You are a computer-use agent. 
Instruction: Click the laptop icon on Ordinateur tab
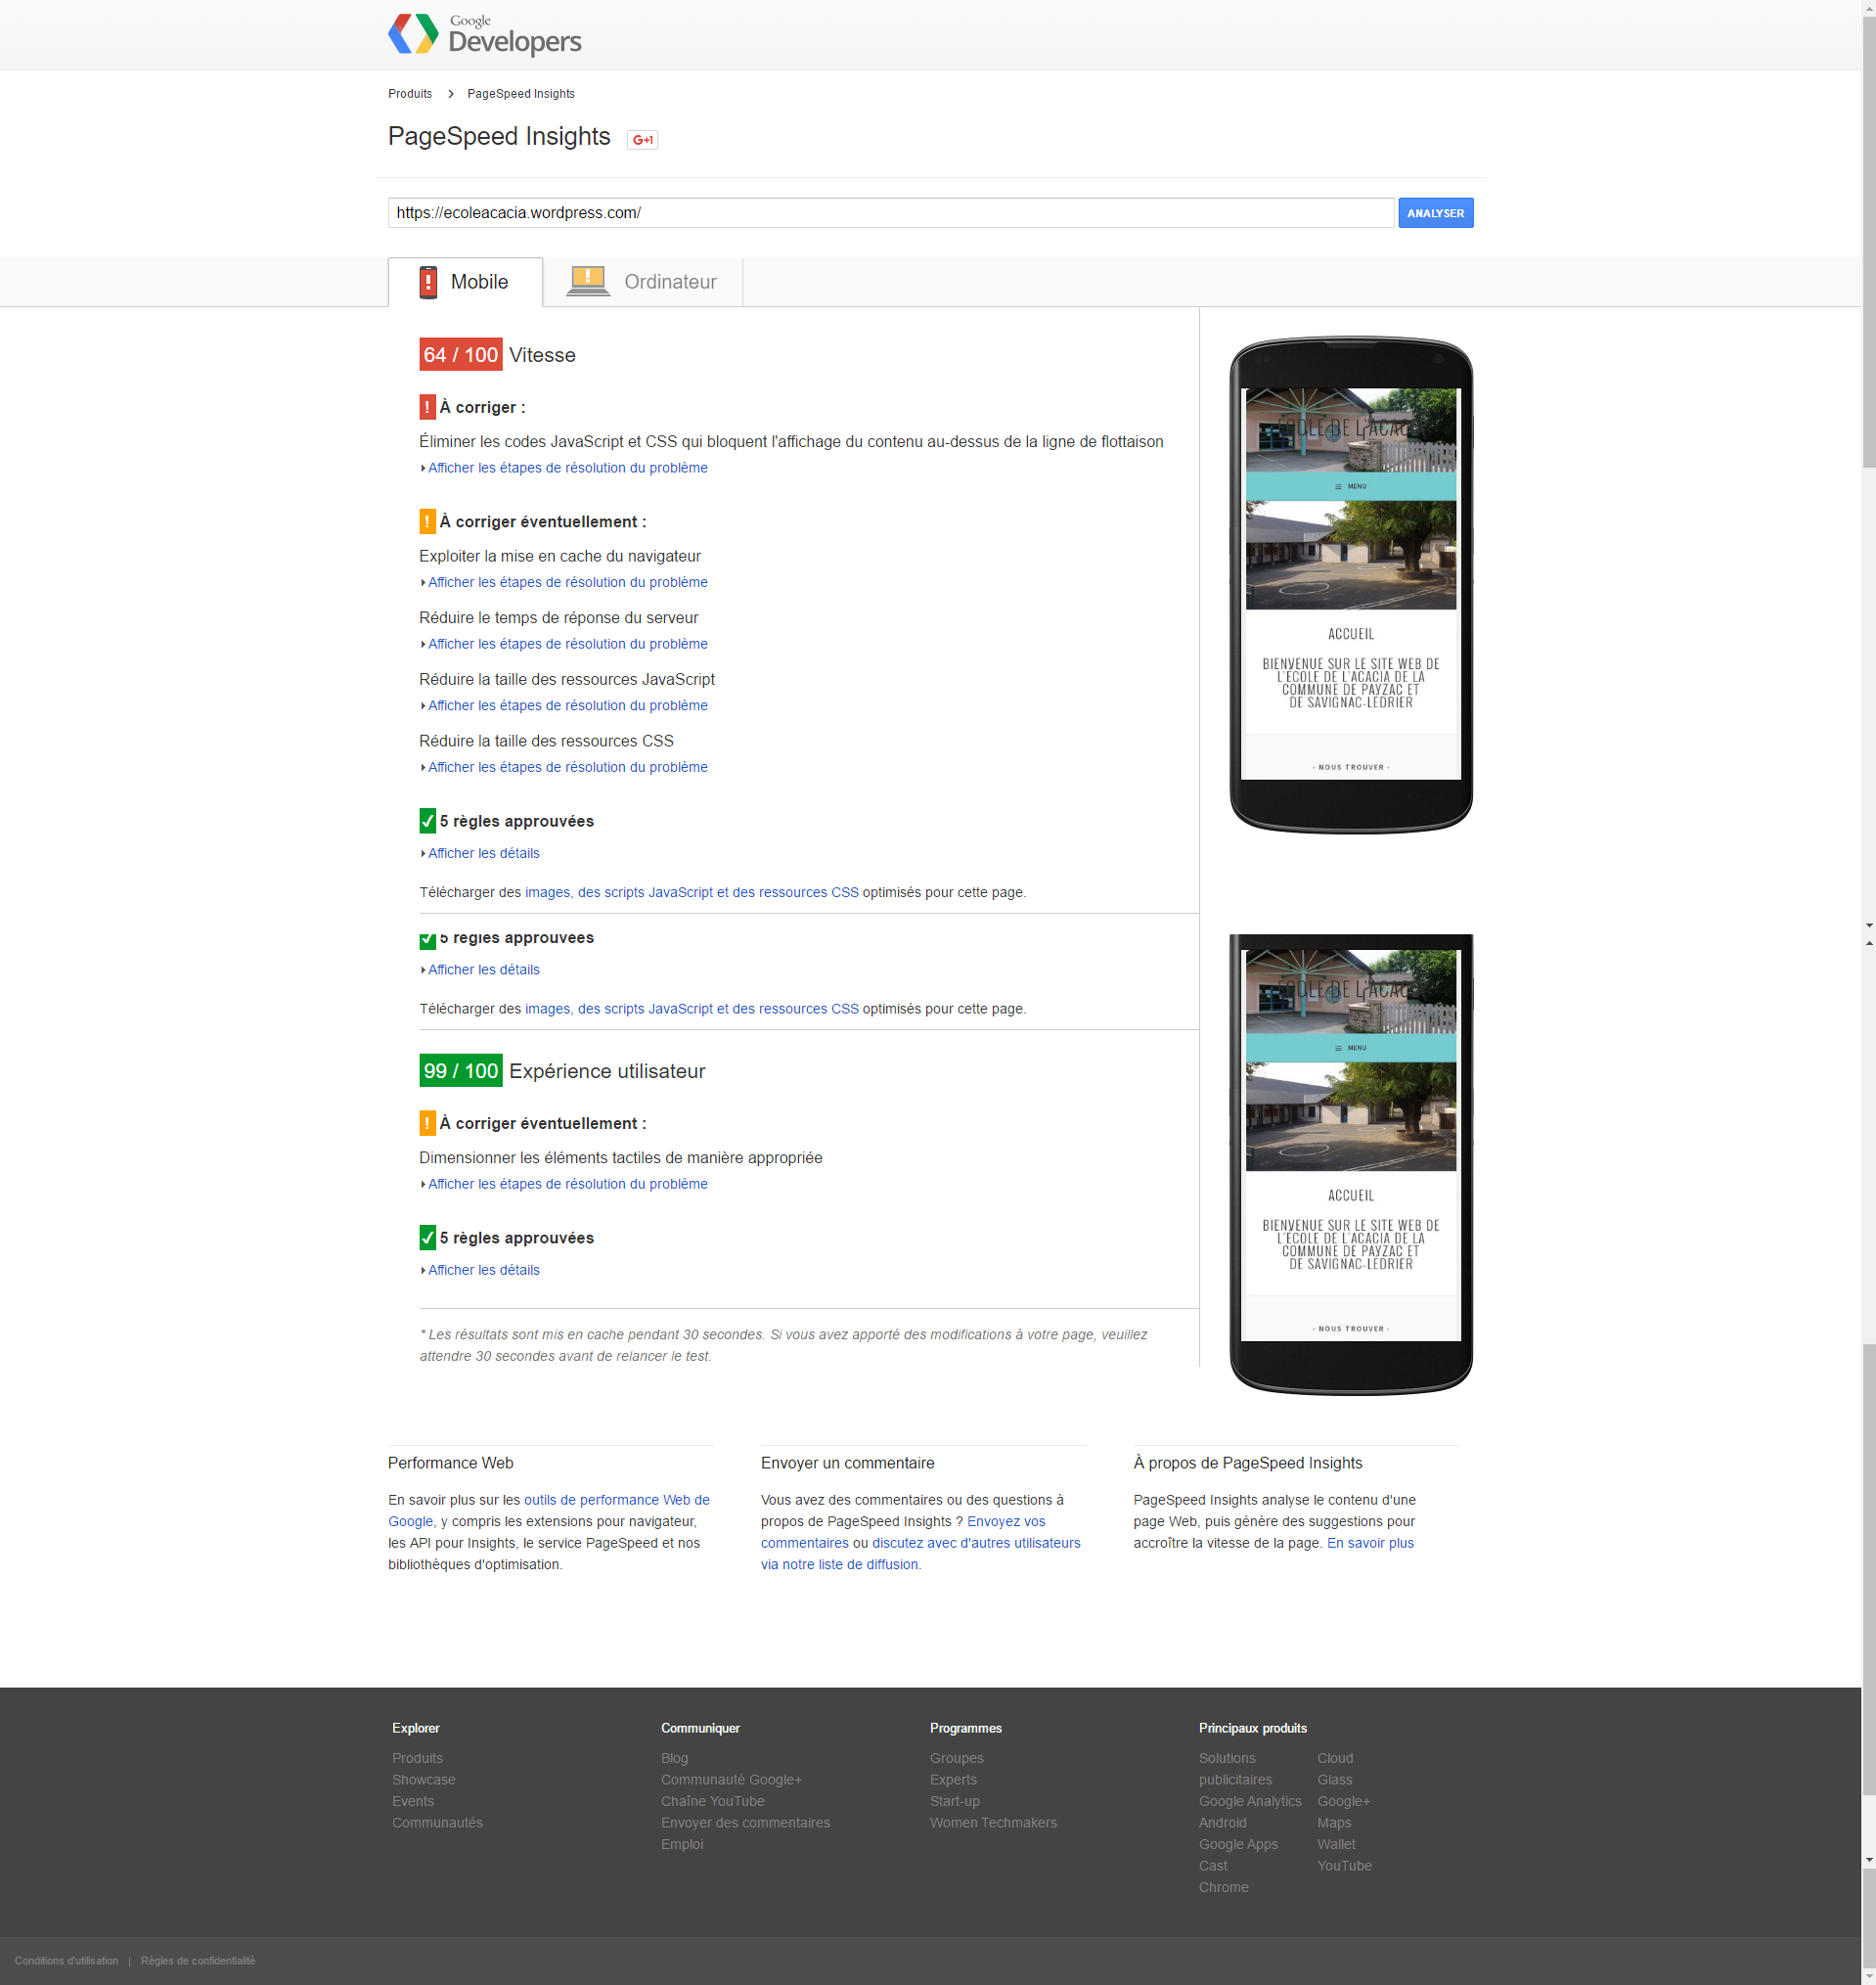pos(588,281)
